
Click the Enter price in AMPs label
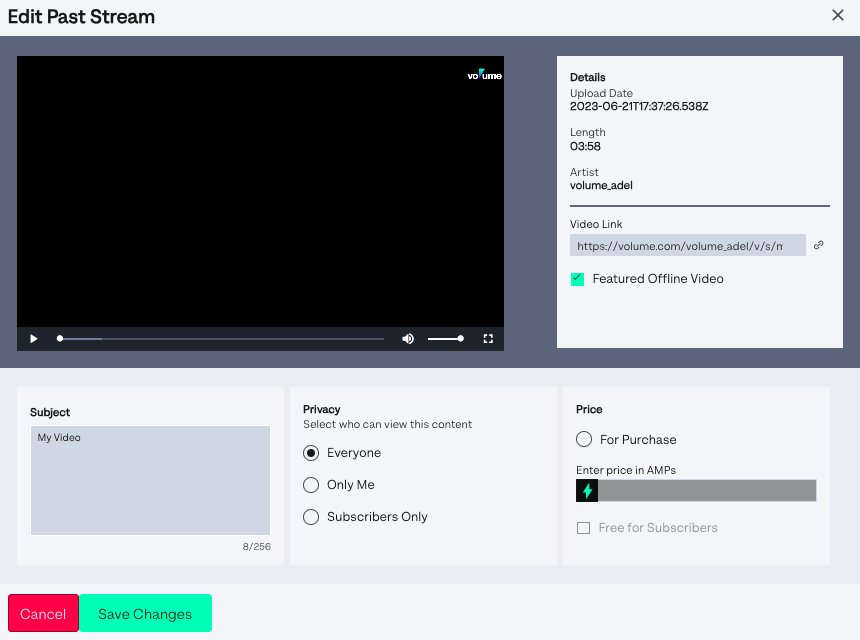626,470
